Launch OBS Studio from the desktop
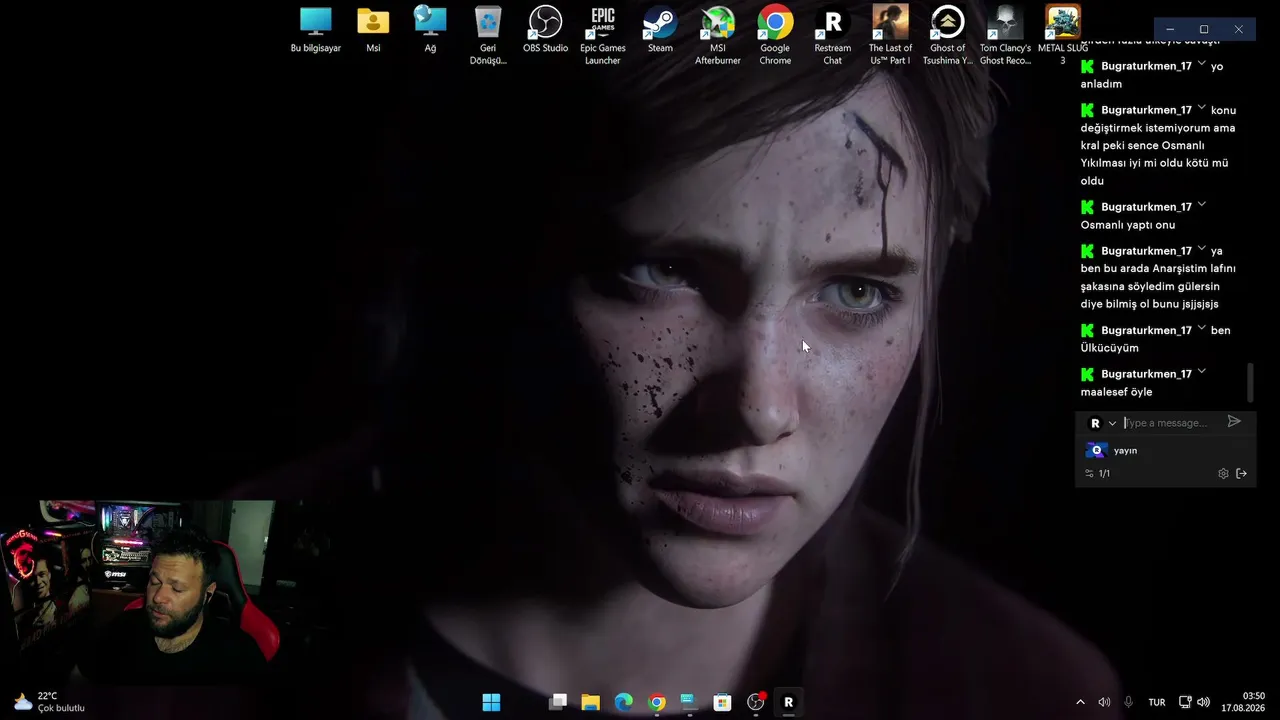The height and width of the screenshot is (720, 1280). pyautogui.click(x=545, y=30)
